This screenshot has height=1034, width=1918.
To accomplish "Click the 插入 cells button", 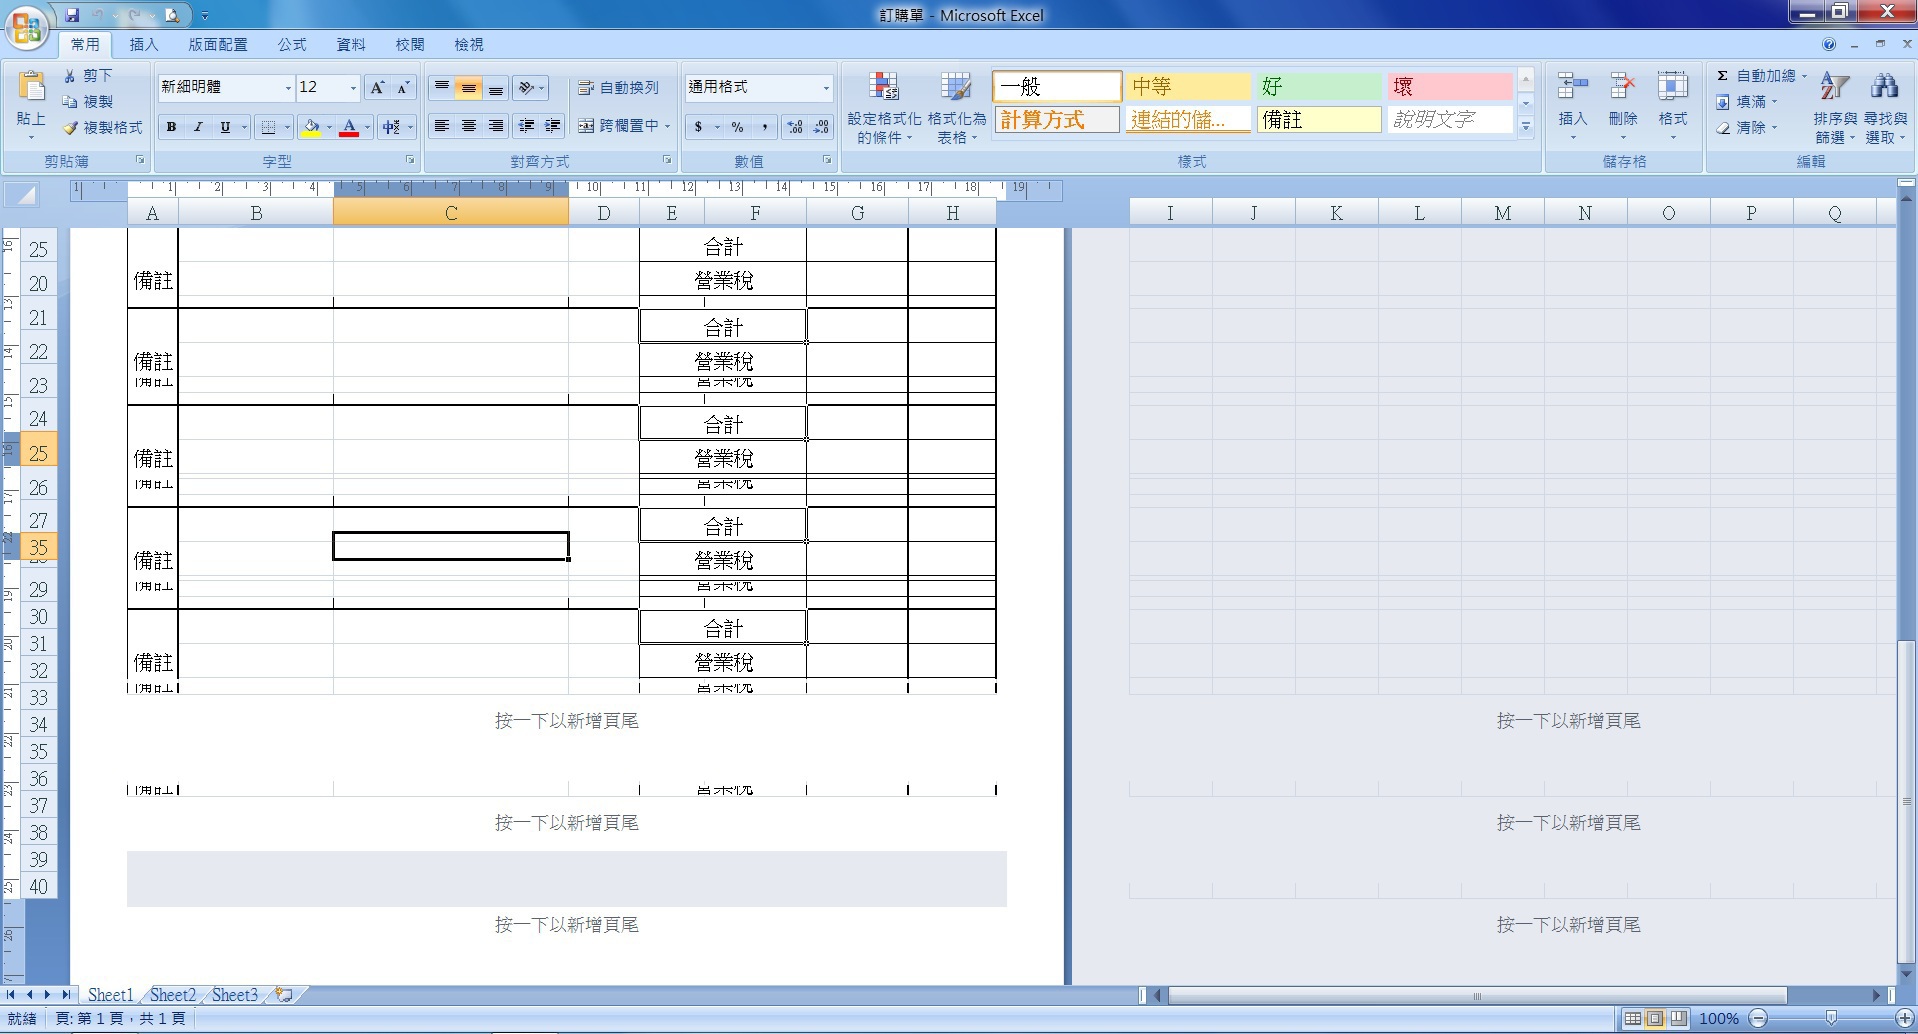I will click(1573, 105).
